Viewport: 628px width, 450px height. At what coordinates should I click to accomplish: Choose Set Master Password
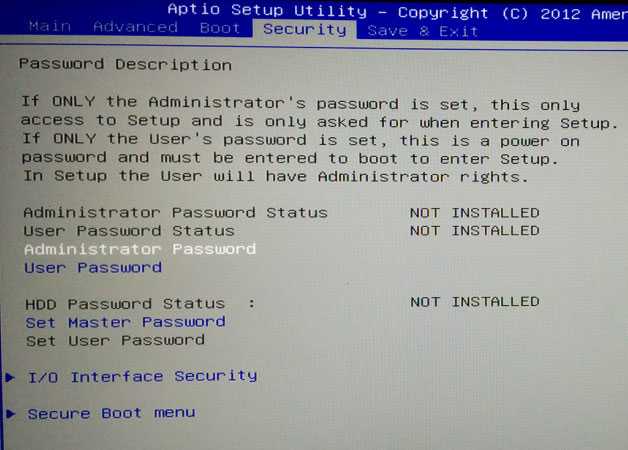125,322
